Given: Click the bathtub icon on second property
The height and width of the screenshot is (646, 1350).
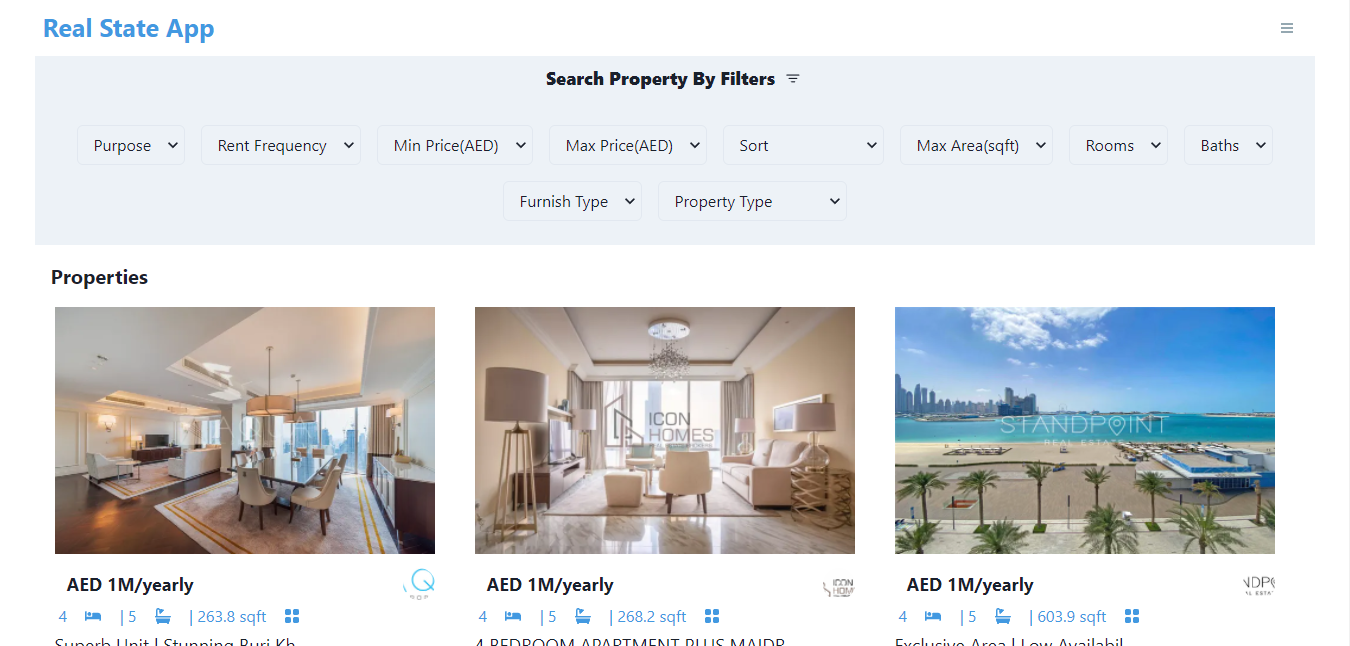Looking at the screenshot, I should click(x=582, y=616).
